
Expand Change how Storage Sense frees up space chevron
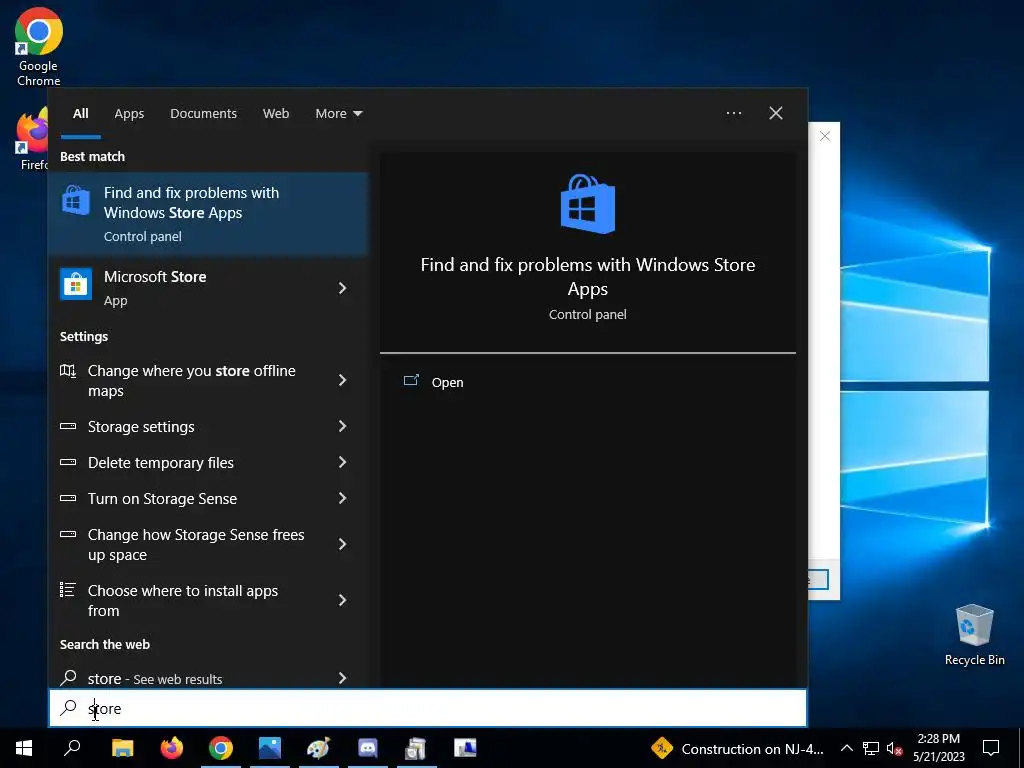tap(342, 544)
